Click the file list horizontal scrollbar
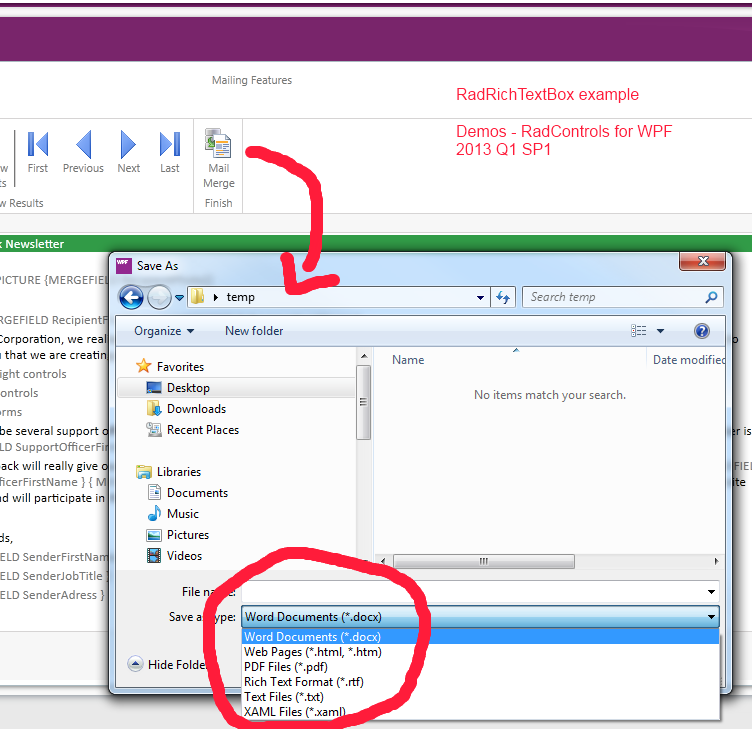The image size is (752, 729). click(x=483, y=561)
